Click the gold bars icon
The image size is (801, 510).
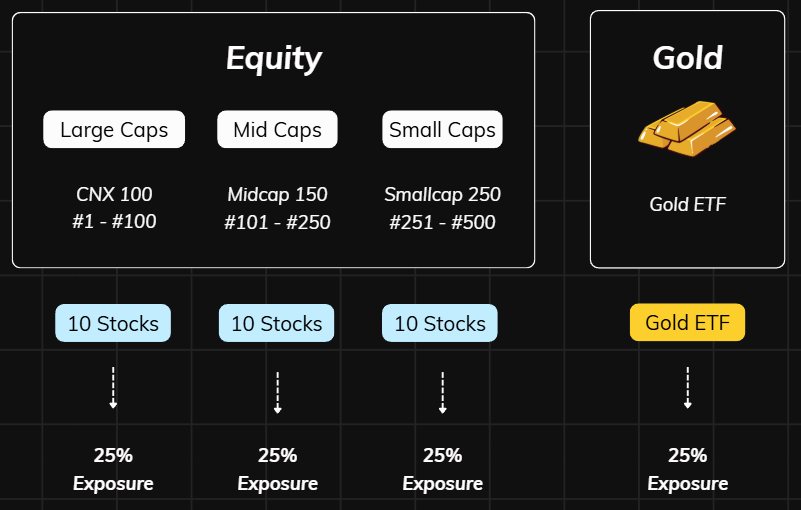(687, 128)
